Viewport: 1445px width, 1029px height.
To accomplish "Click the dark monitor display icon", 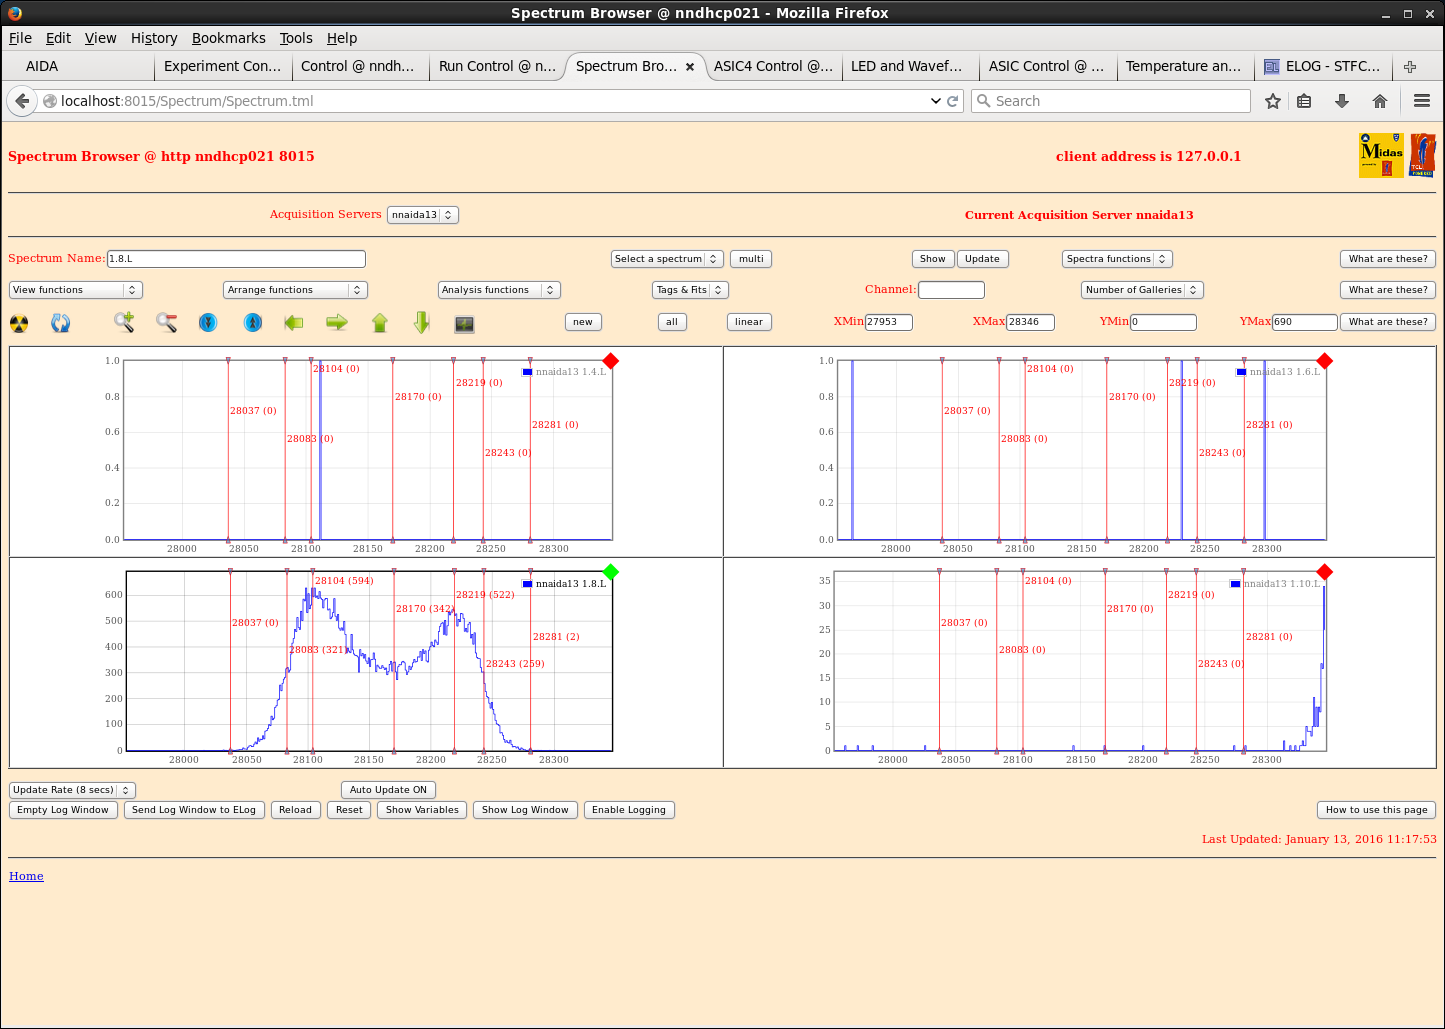I will [464, 324].
